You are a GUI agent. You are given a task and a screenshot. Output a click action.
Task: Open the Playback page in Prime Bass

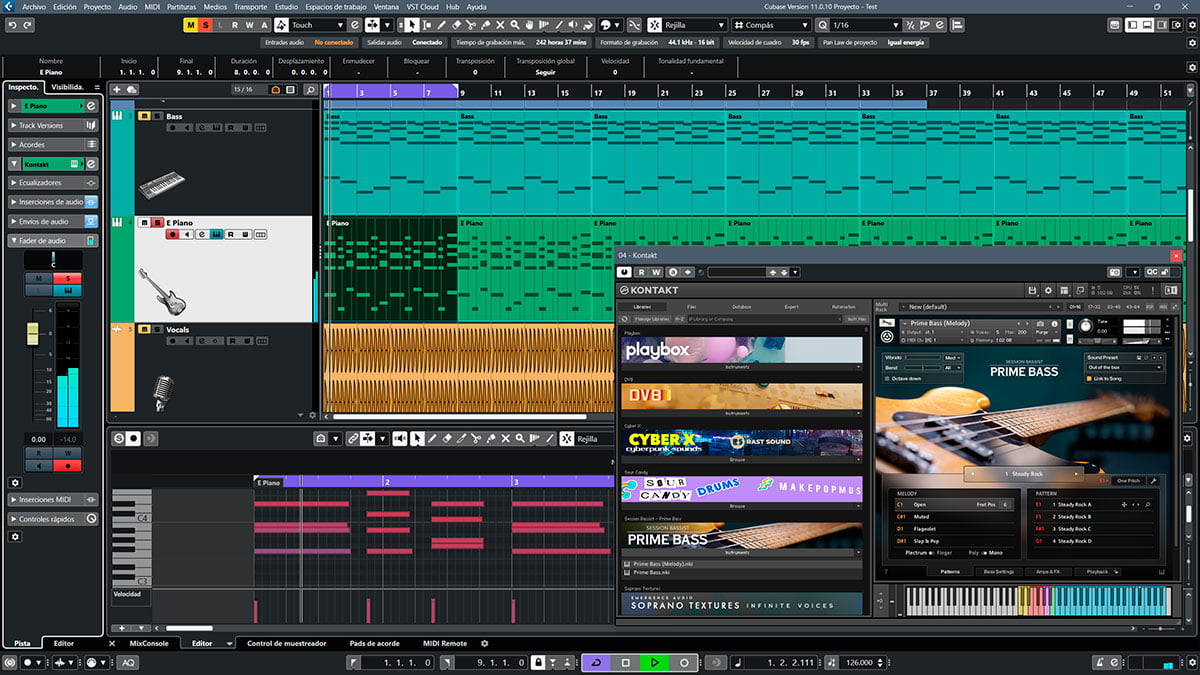[1097, 572]
